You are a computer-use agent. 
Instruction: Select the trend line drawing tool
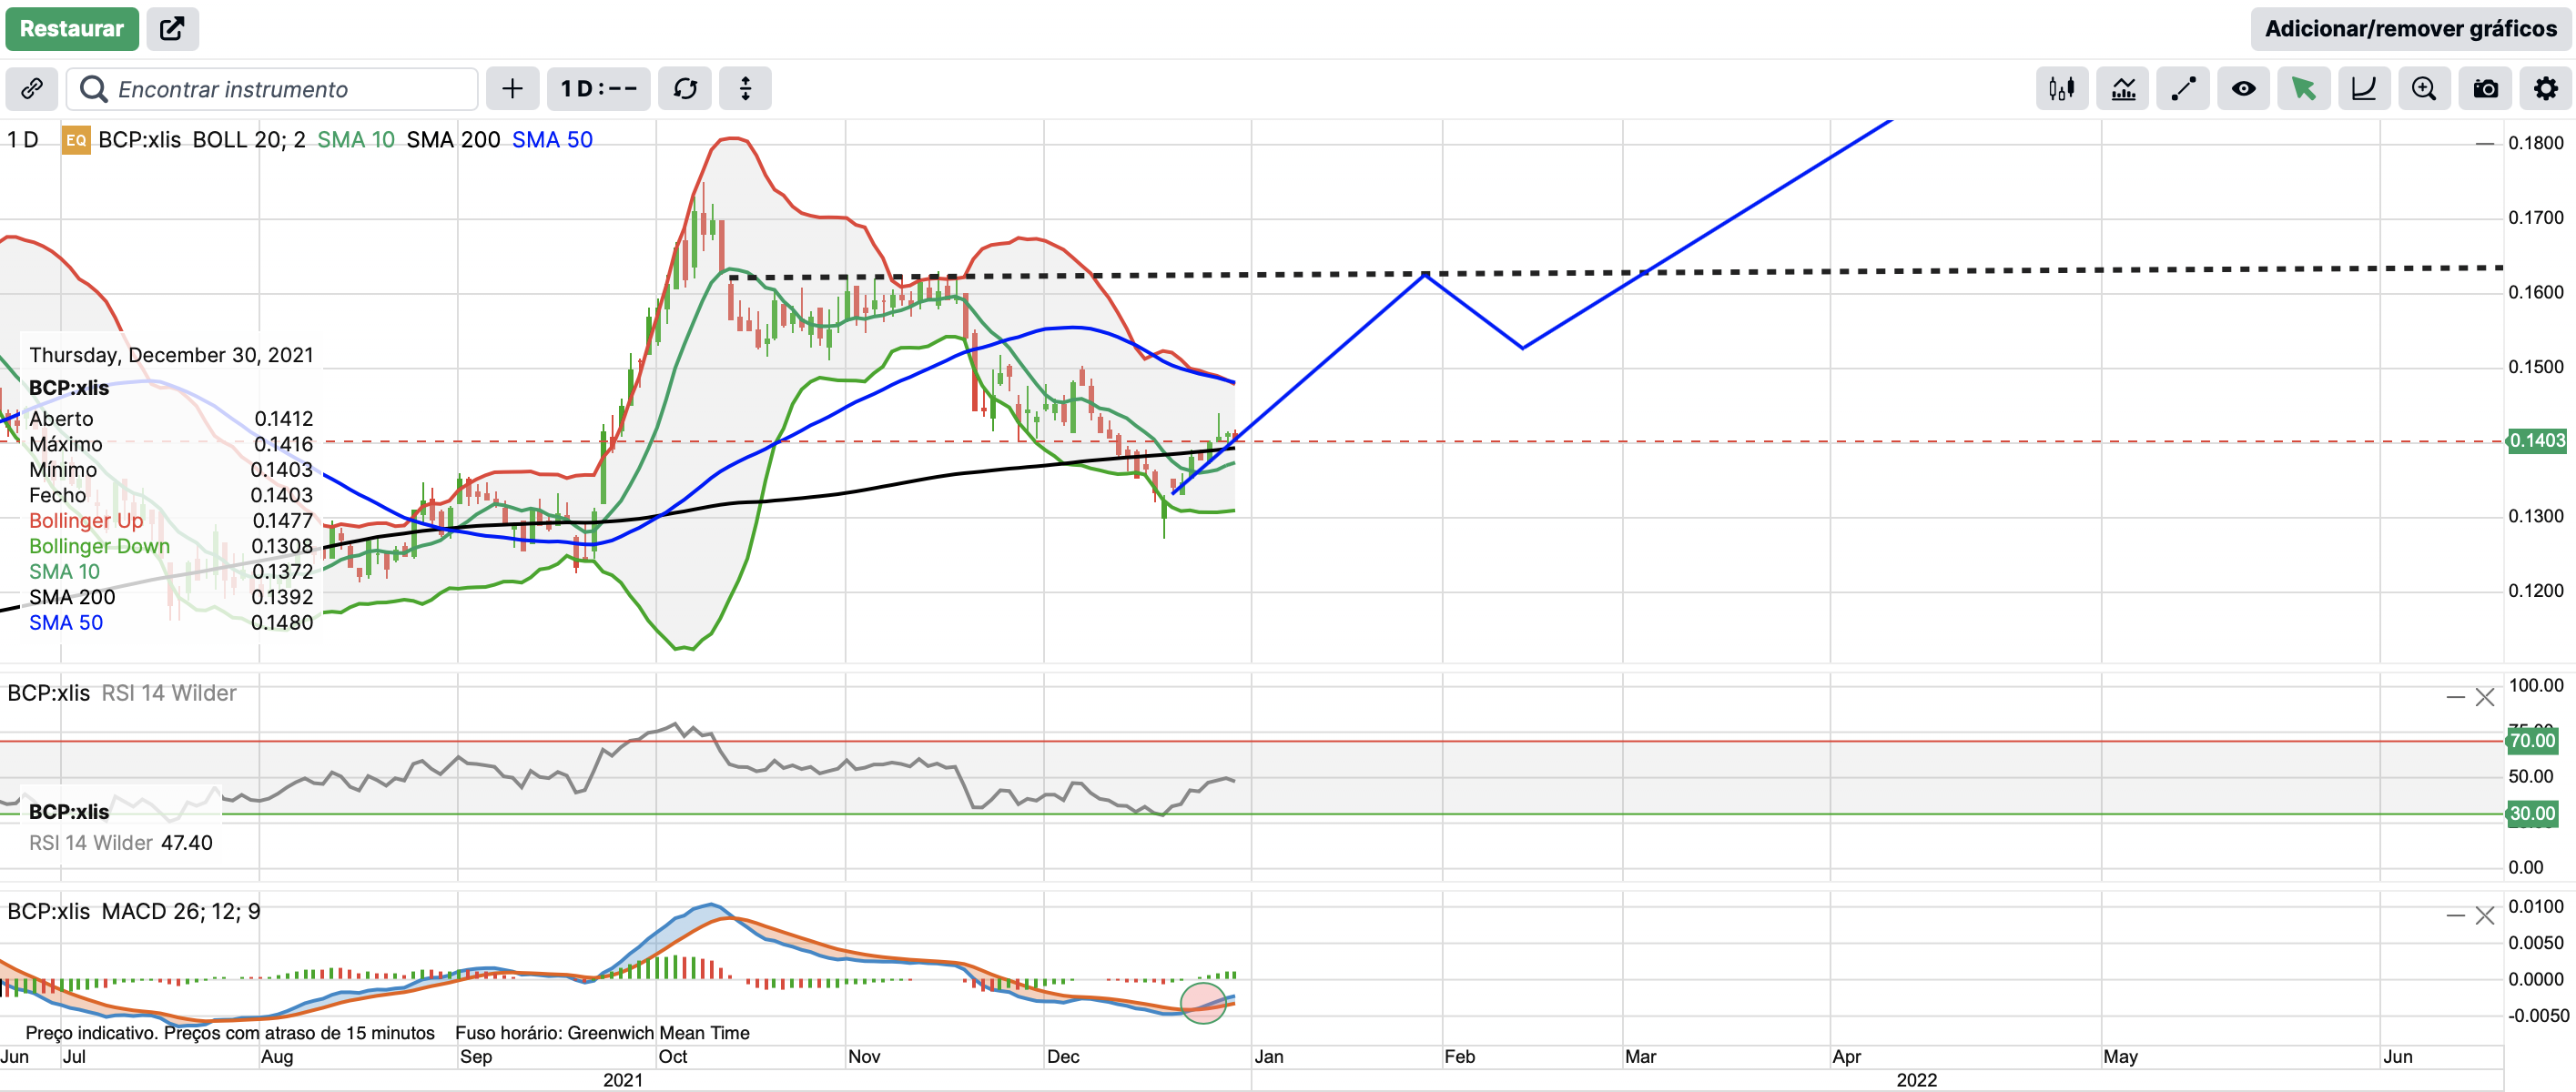[x=2182, y=89]
